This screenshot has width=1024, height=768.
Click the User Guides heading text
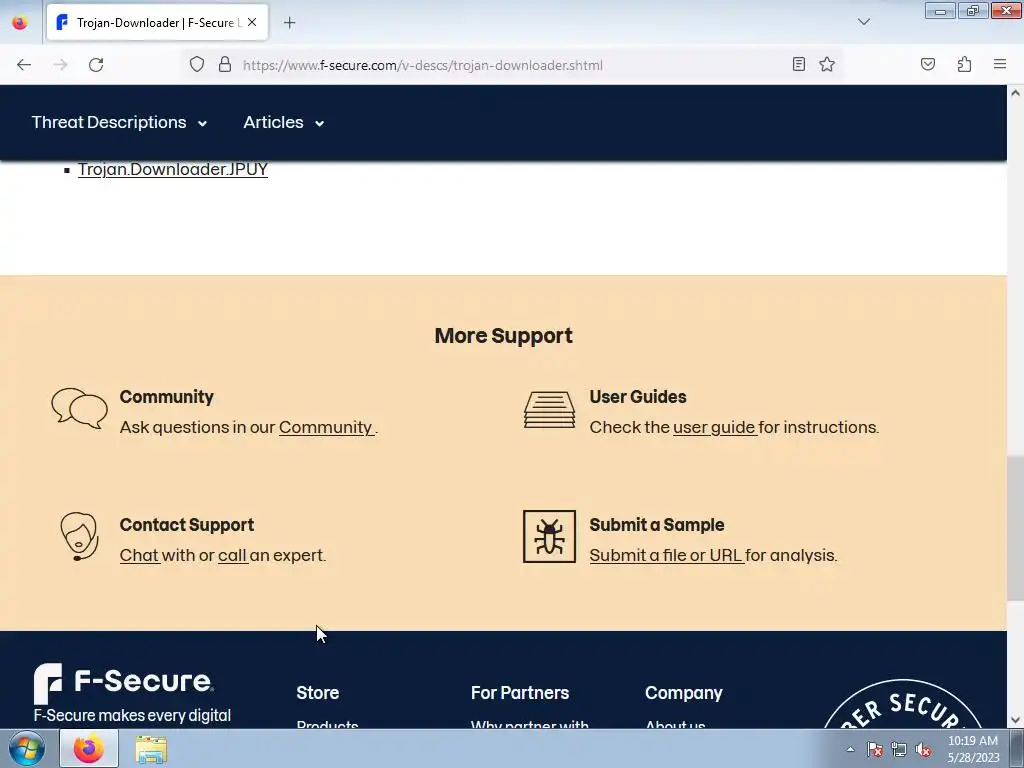tap(638, 397)
